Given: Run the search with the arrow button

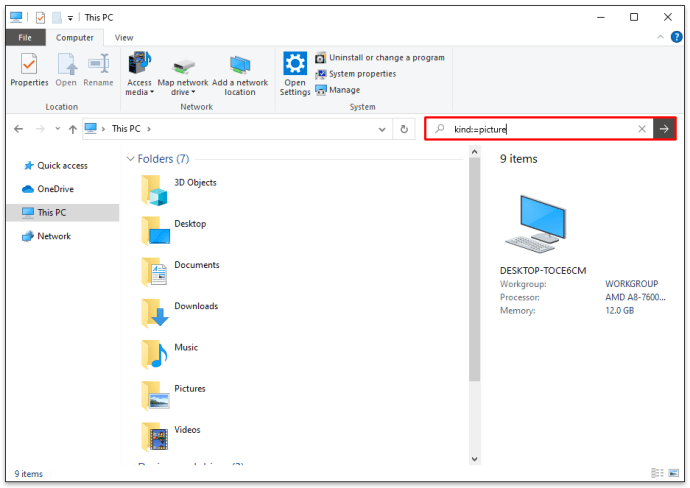Looking at the screenshot, I should coord(664,129).
